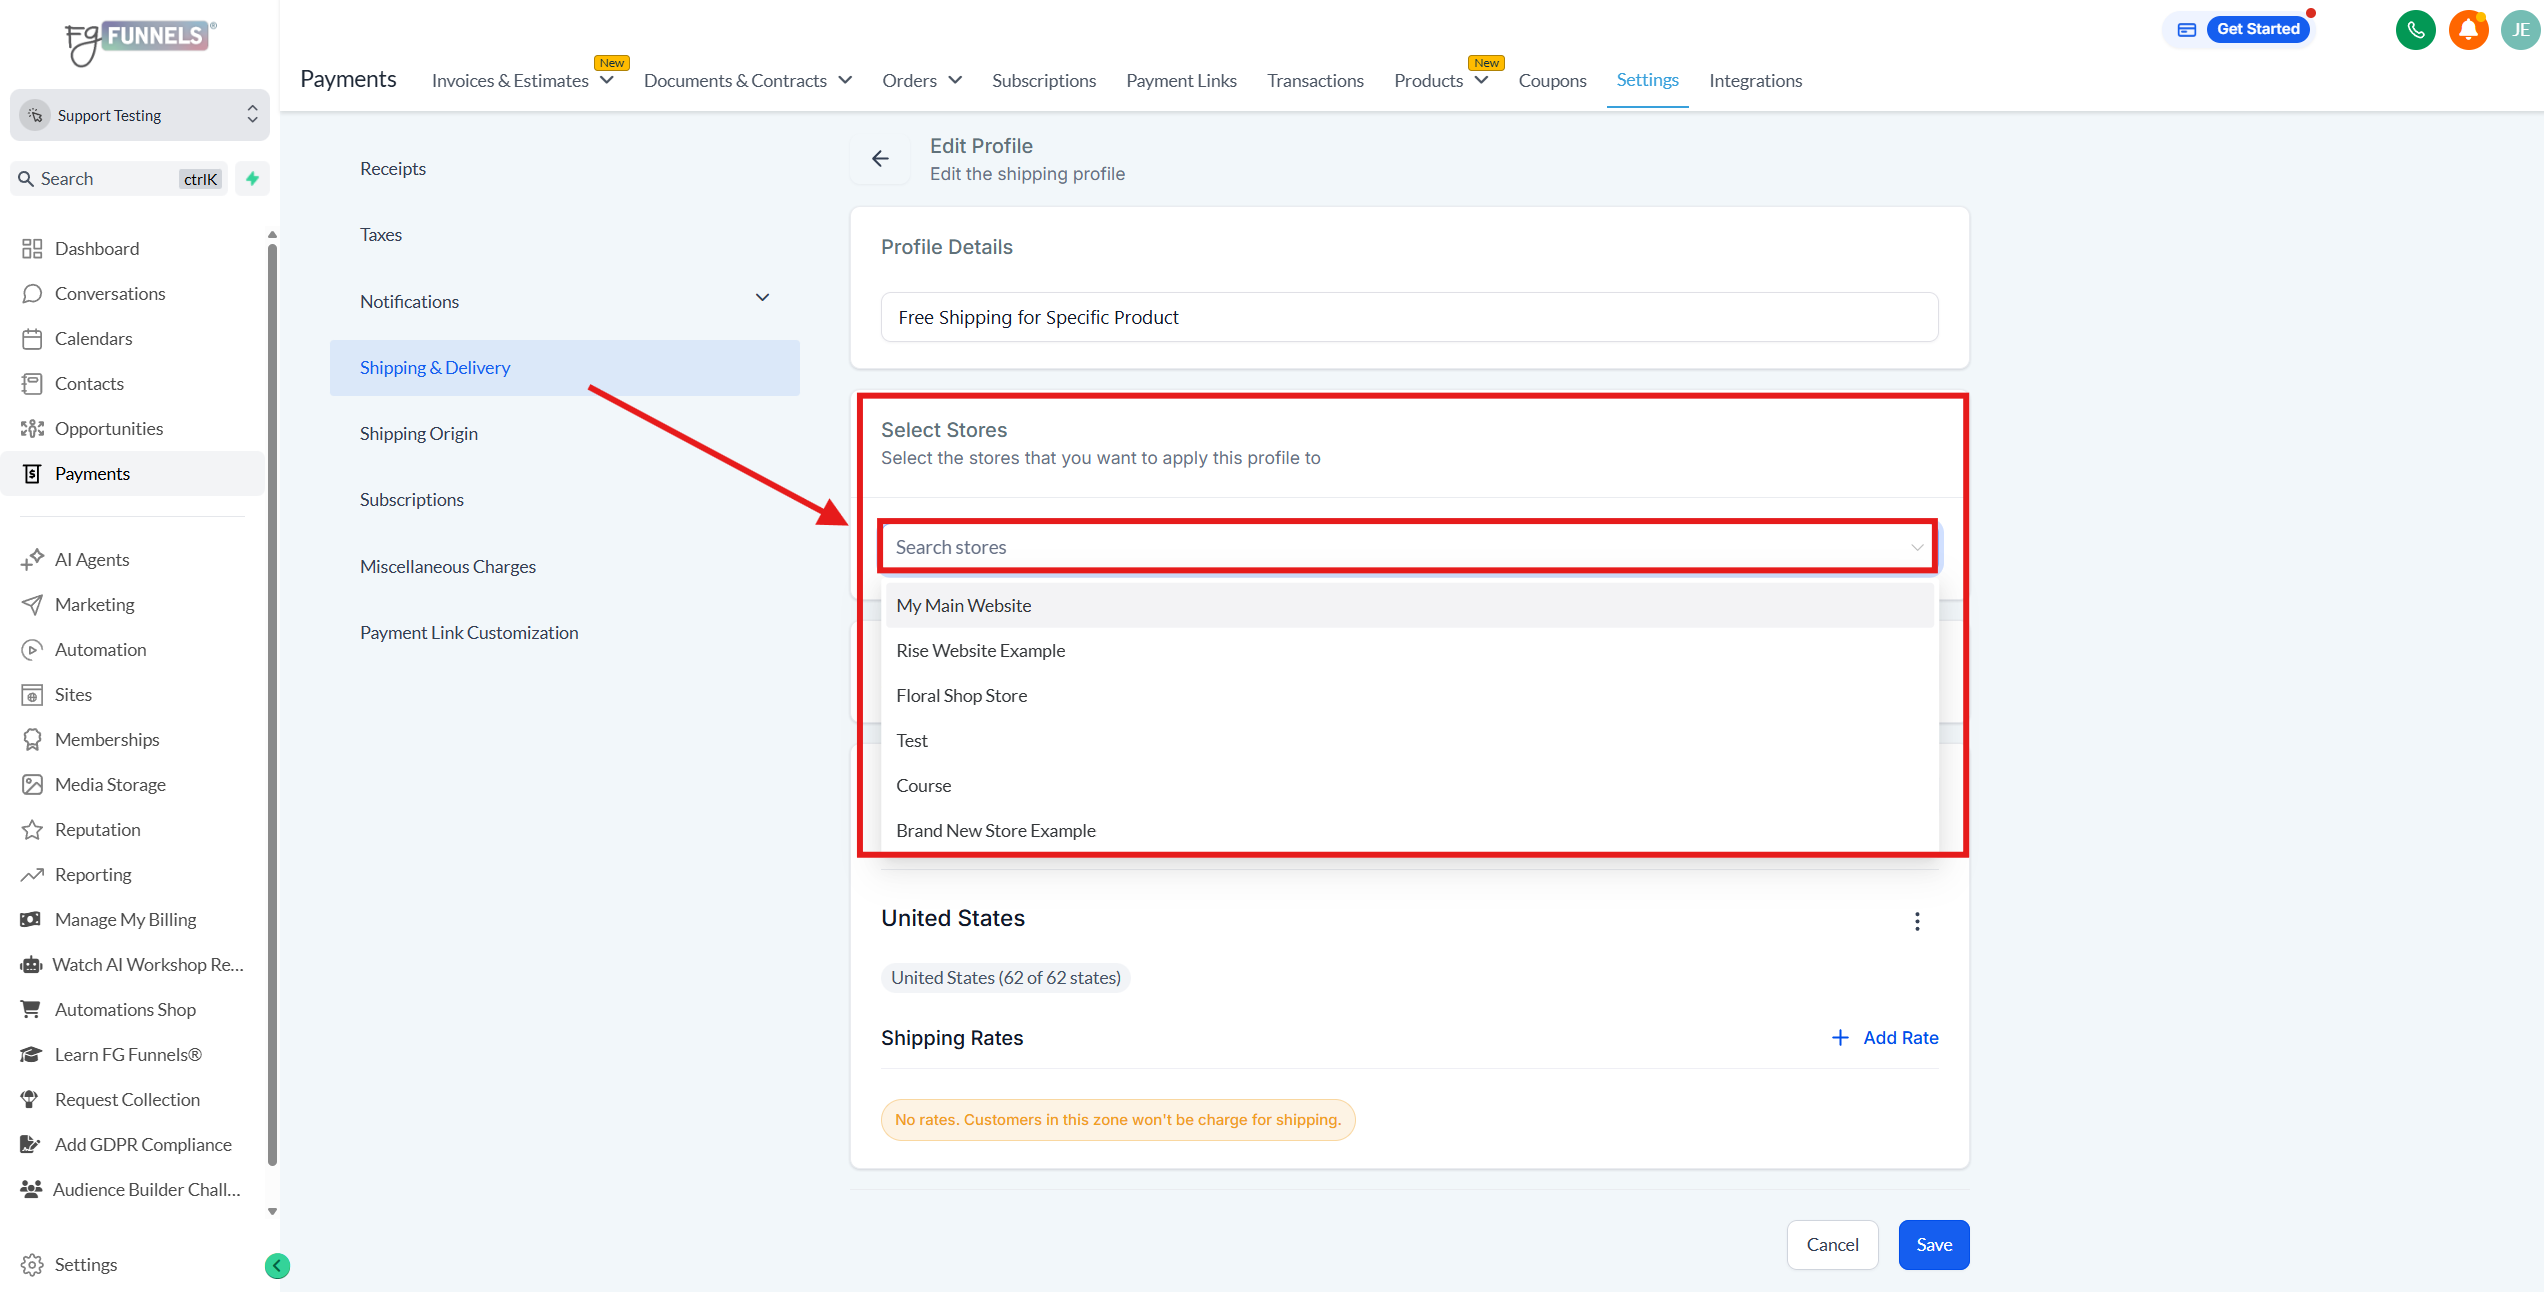Collapse sidebar with the green chevron button

[277, 1266]
